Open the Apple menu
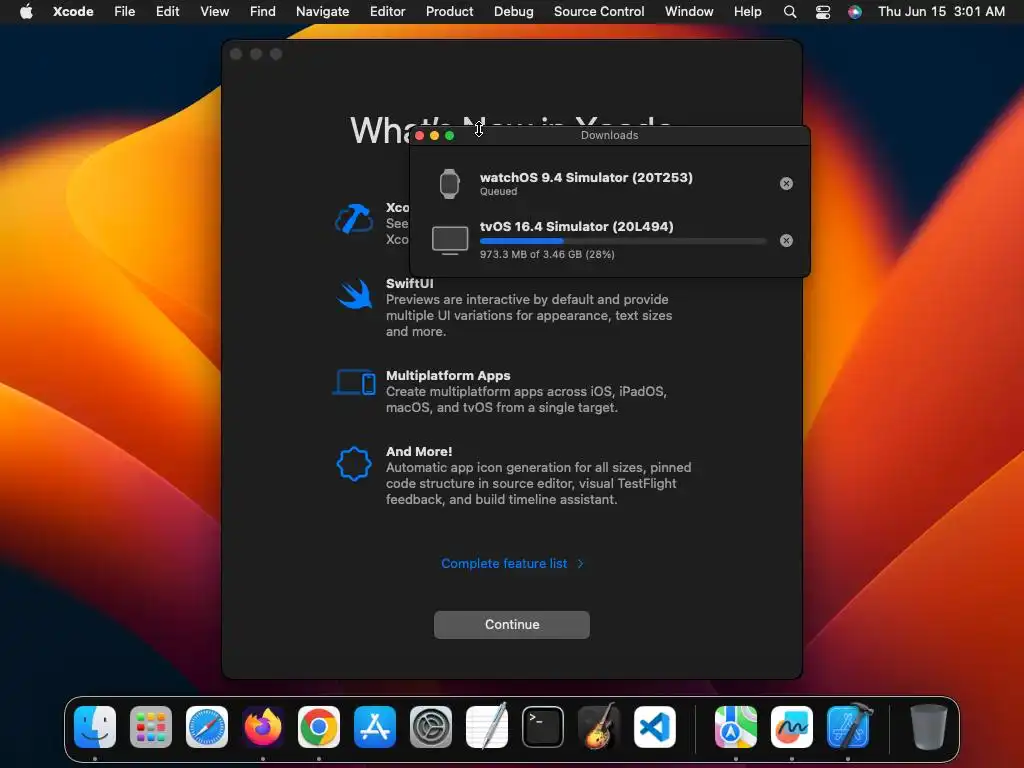Viewport: 1024px width, 768px height. point(26,11)
